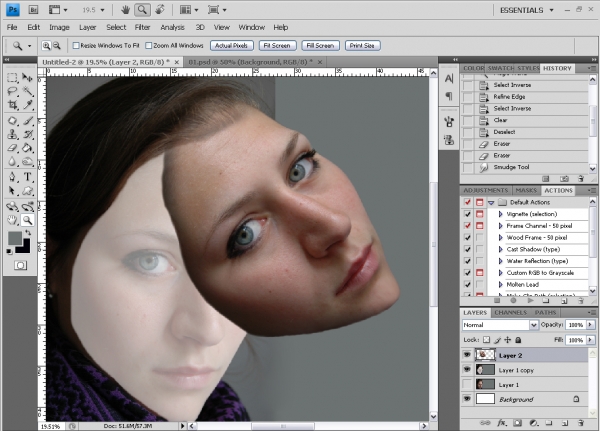Toggle Quick Mask mode

(x=20, y=265)
